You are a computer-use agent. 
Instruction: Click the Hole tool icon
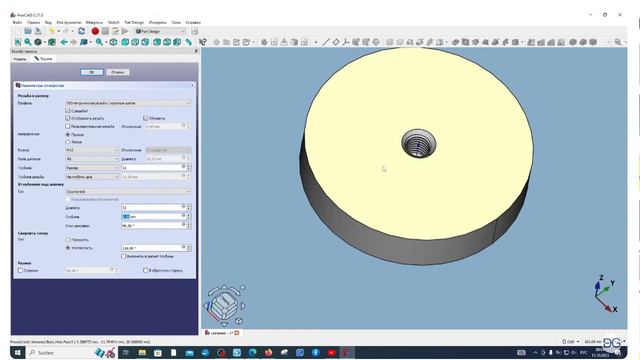tap(465, 42)
